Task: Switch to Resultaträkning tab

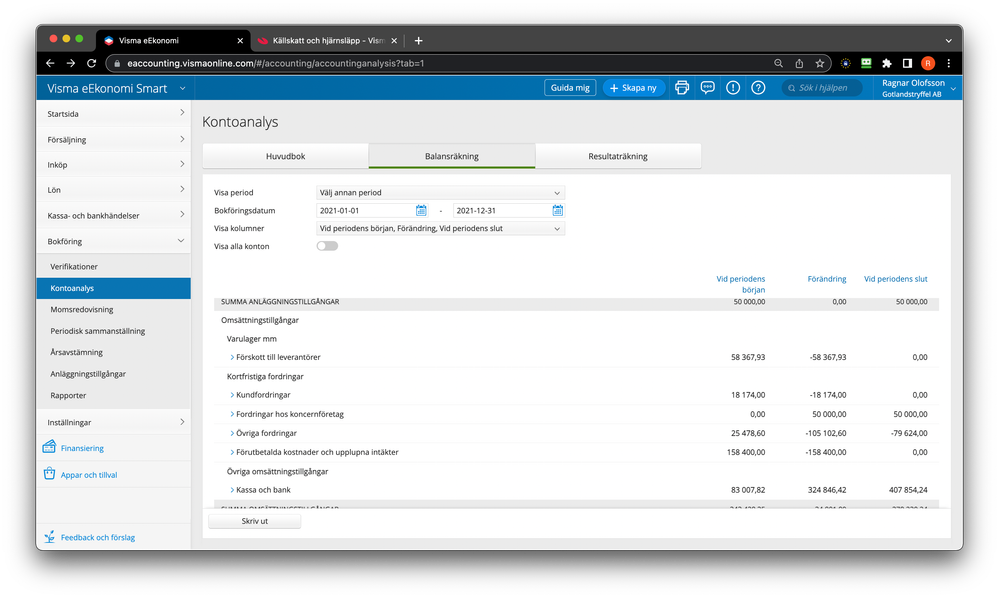Action: [618, 156]
